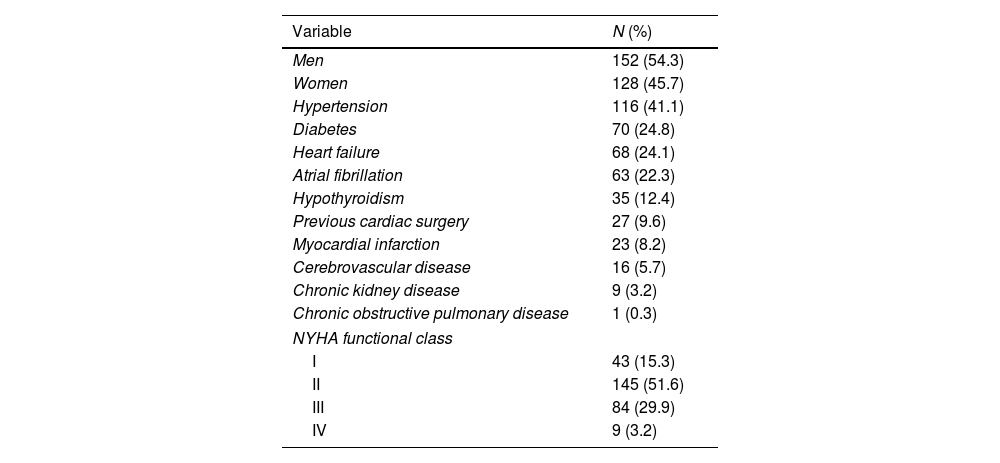
Task: Click the NYHA class III row label
Action: click(x=318, y=407)
